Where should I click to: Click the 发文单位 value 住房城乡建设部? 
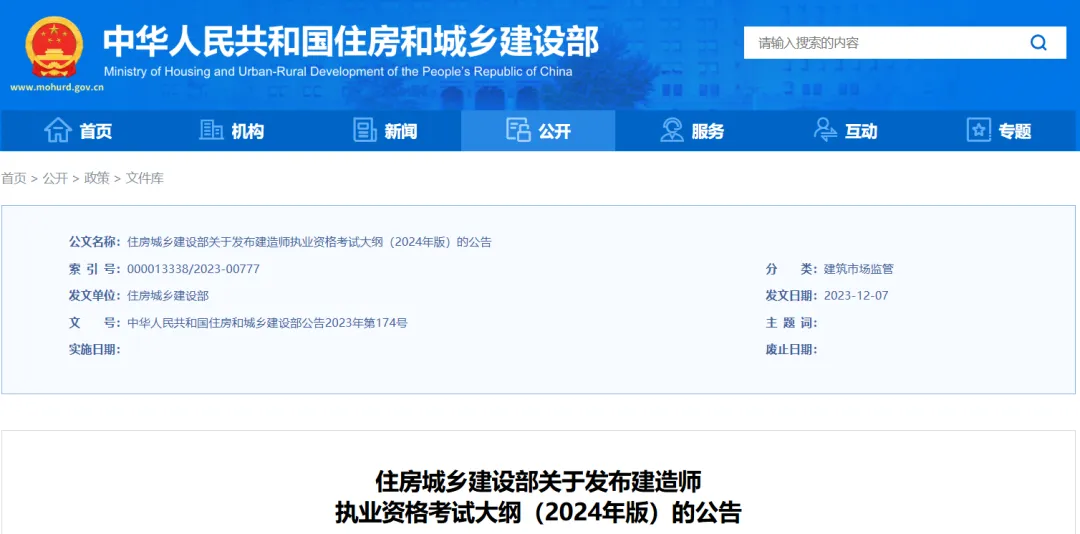coord(168,296)
